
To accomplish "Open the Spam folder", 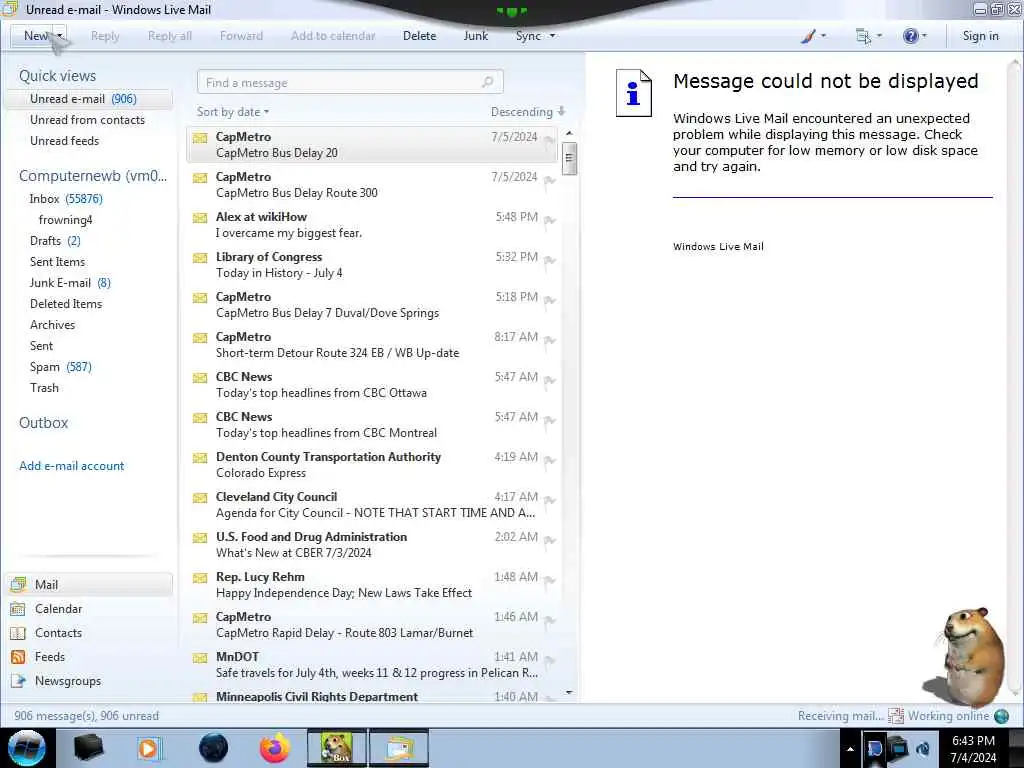I will 61,367.
